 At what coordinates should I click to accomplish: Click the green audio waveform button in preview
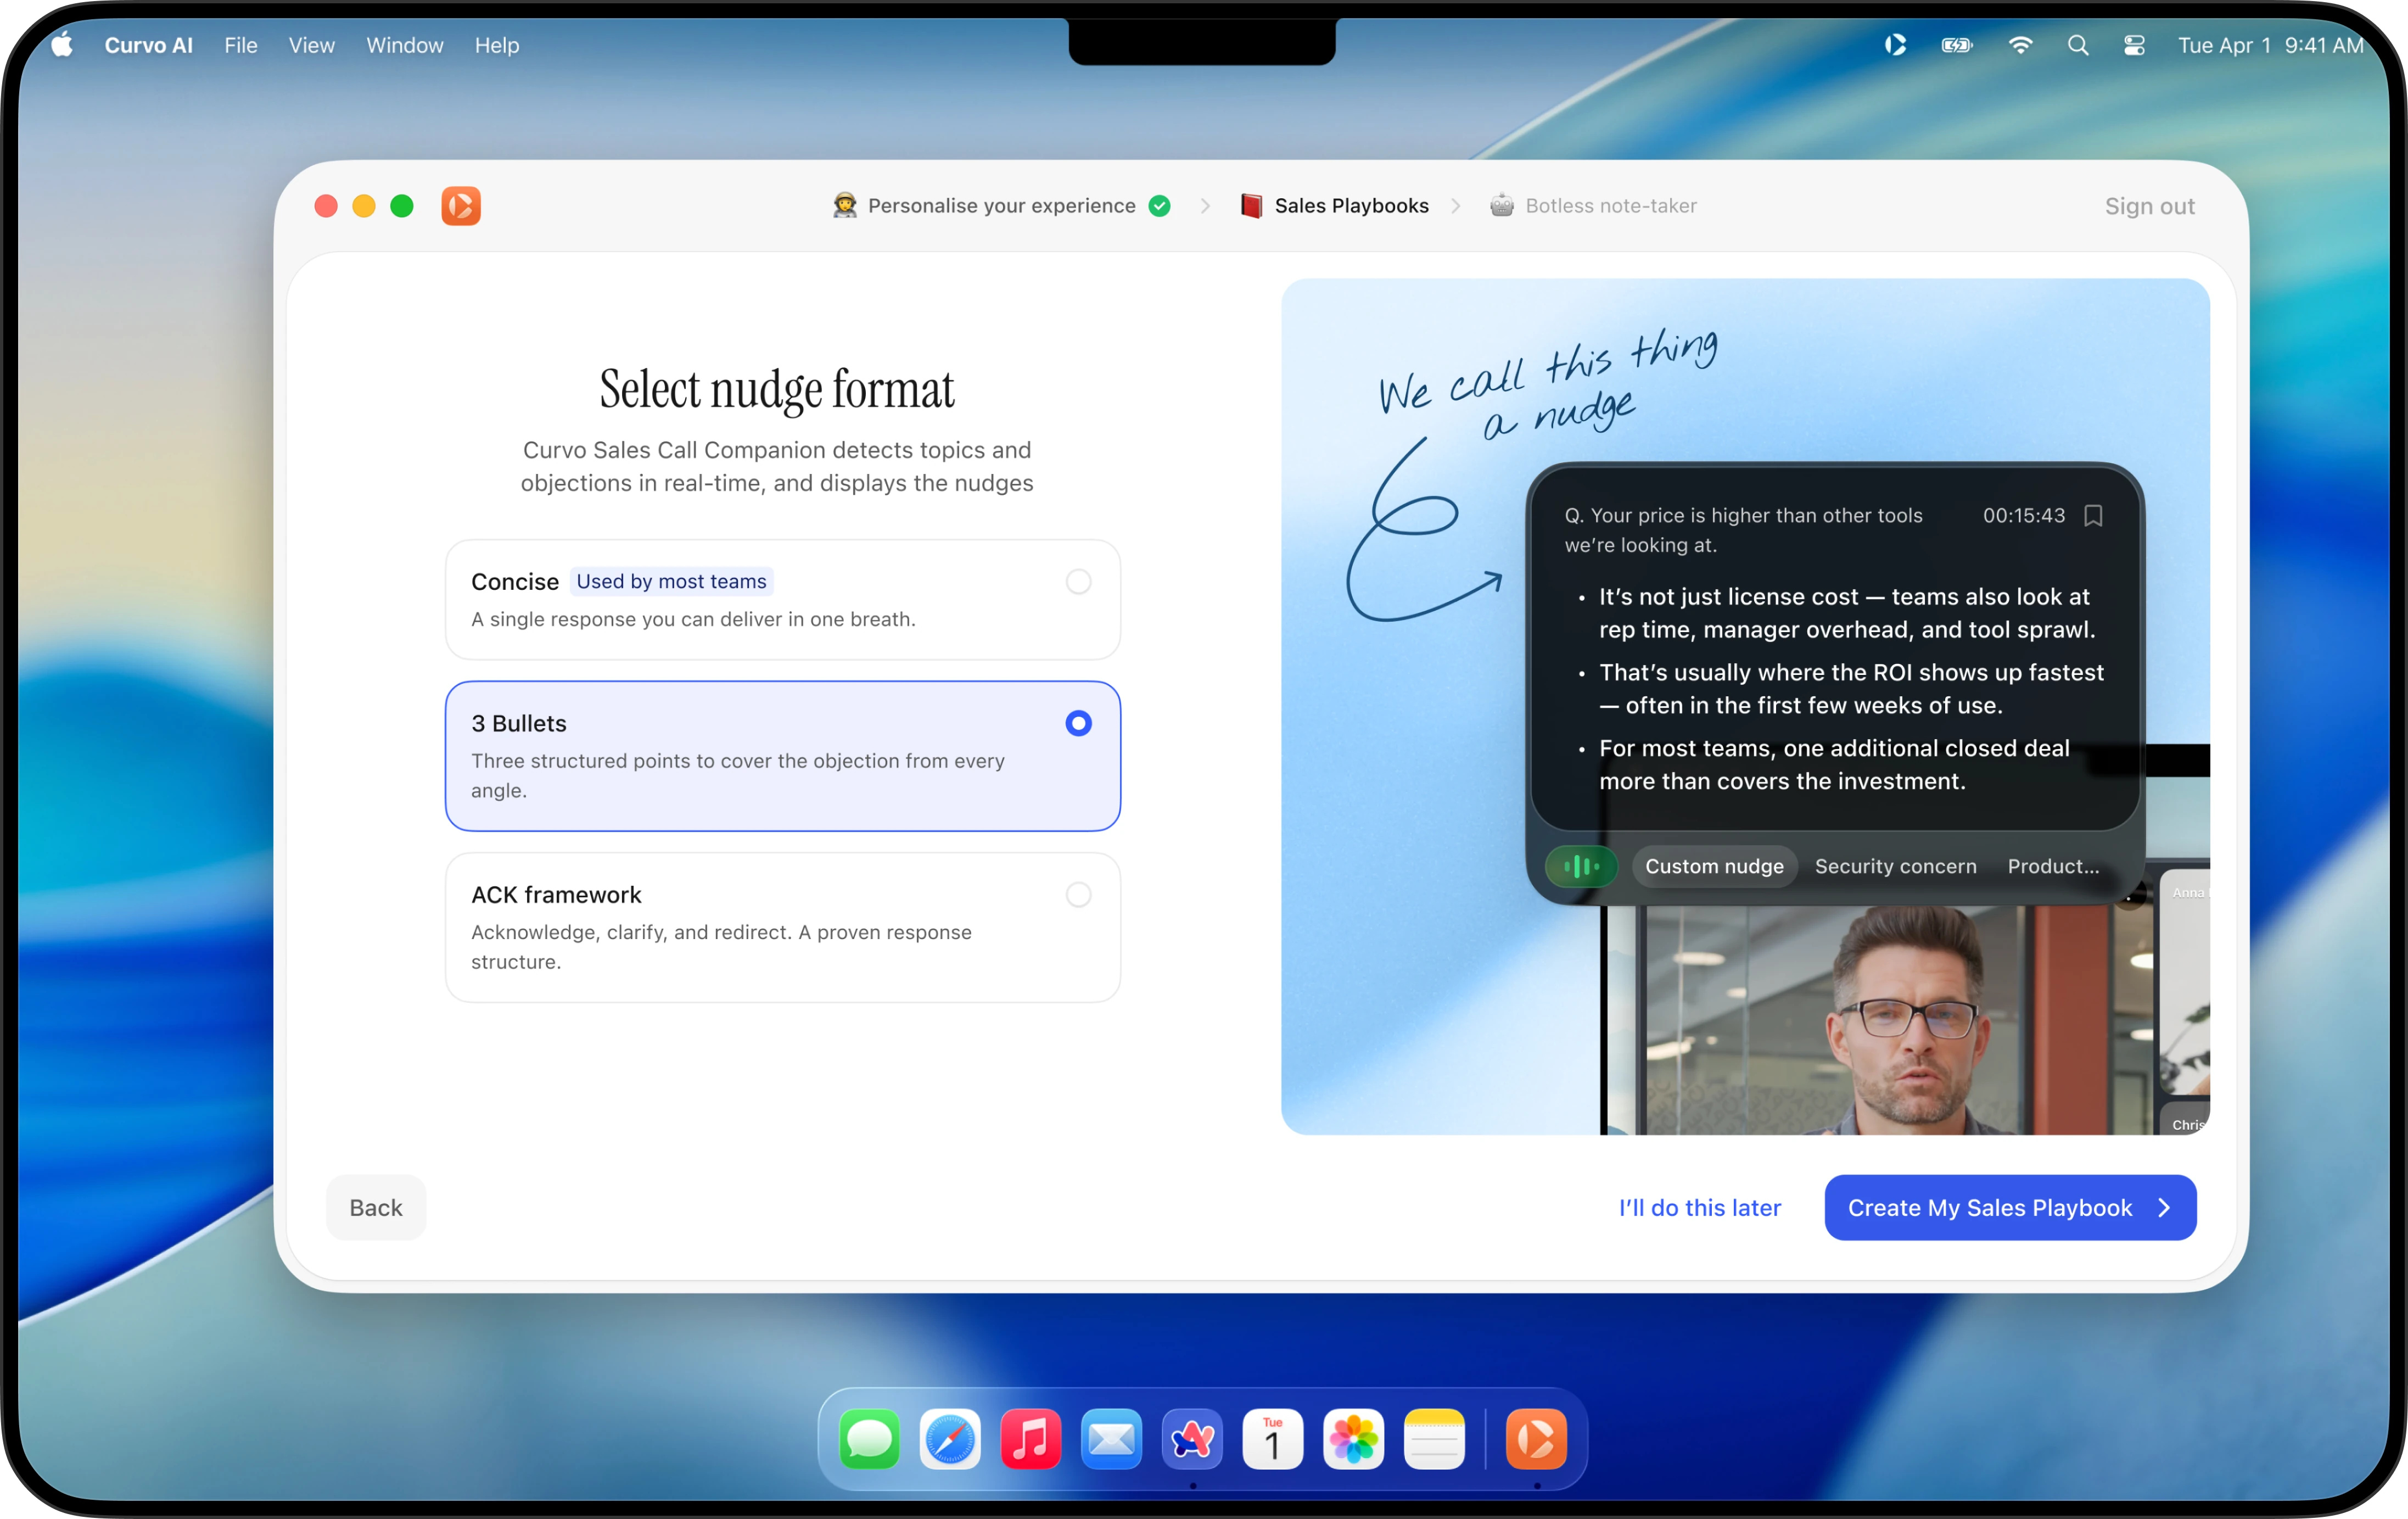coord(1581,866)
